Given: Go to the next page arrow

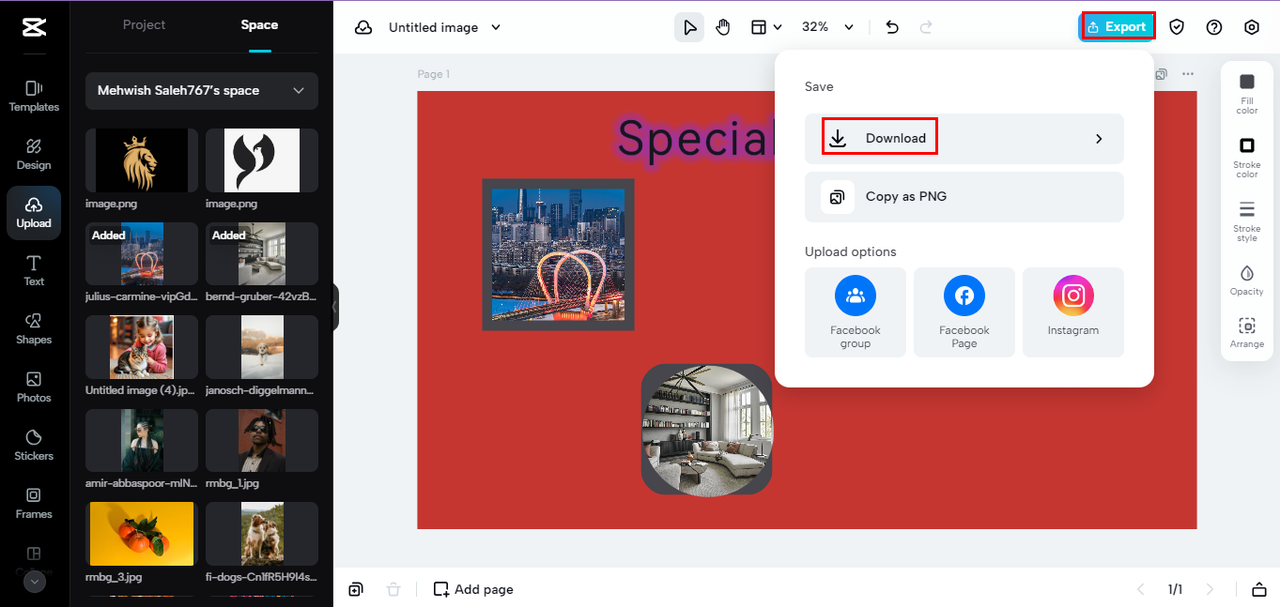Looking at the screenshot, I should click(x=1210, y=589).
